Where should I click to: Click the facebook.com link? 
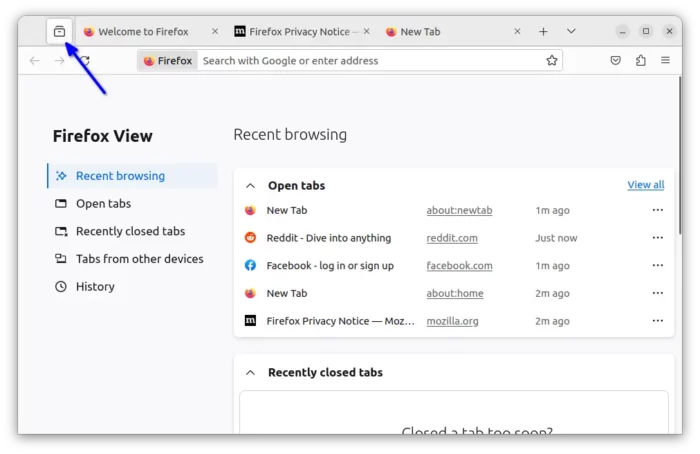(x=459, y=266)
